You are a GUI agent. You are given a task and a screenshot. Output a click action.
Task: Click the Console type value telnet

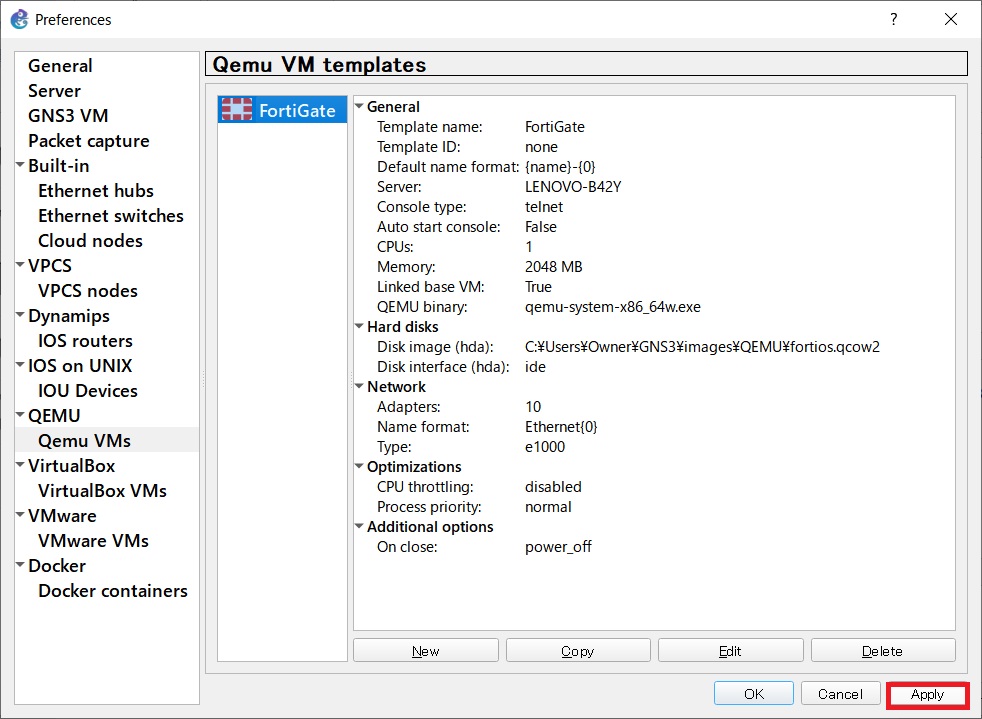(544, 207)
